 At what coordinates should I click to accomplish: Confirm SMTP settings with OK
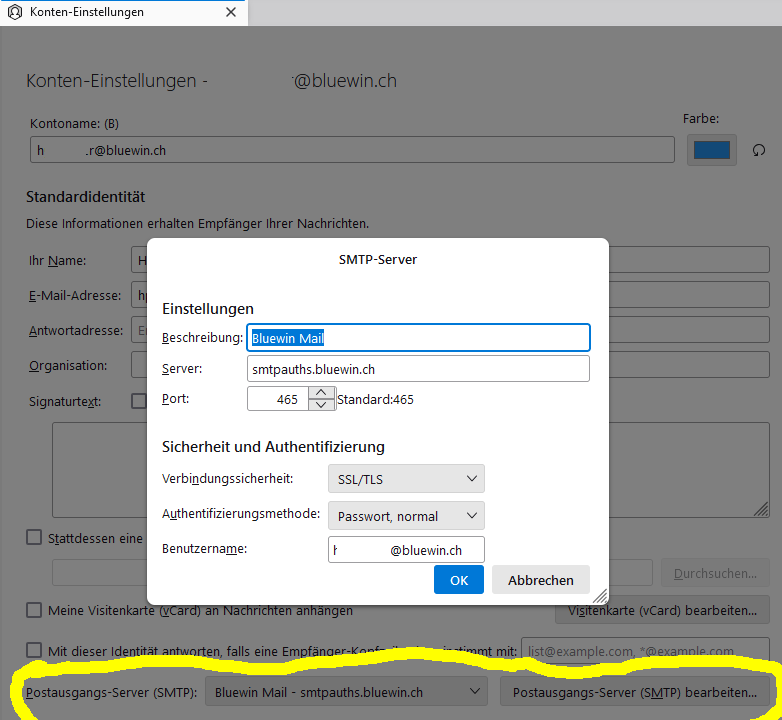459,580
